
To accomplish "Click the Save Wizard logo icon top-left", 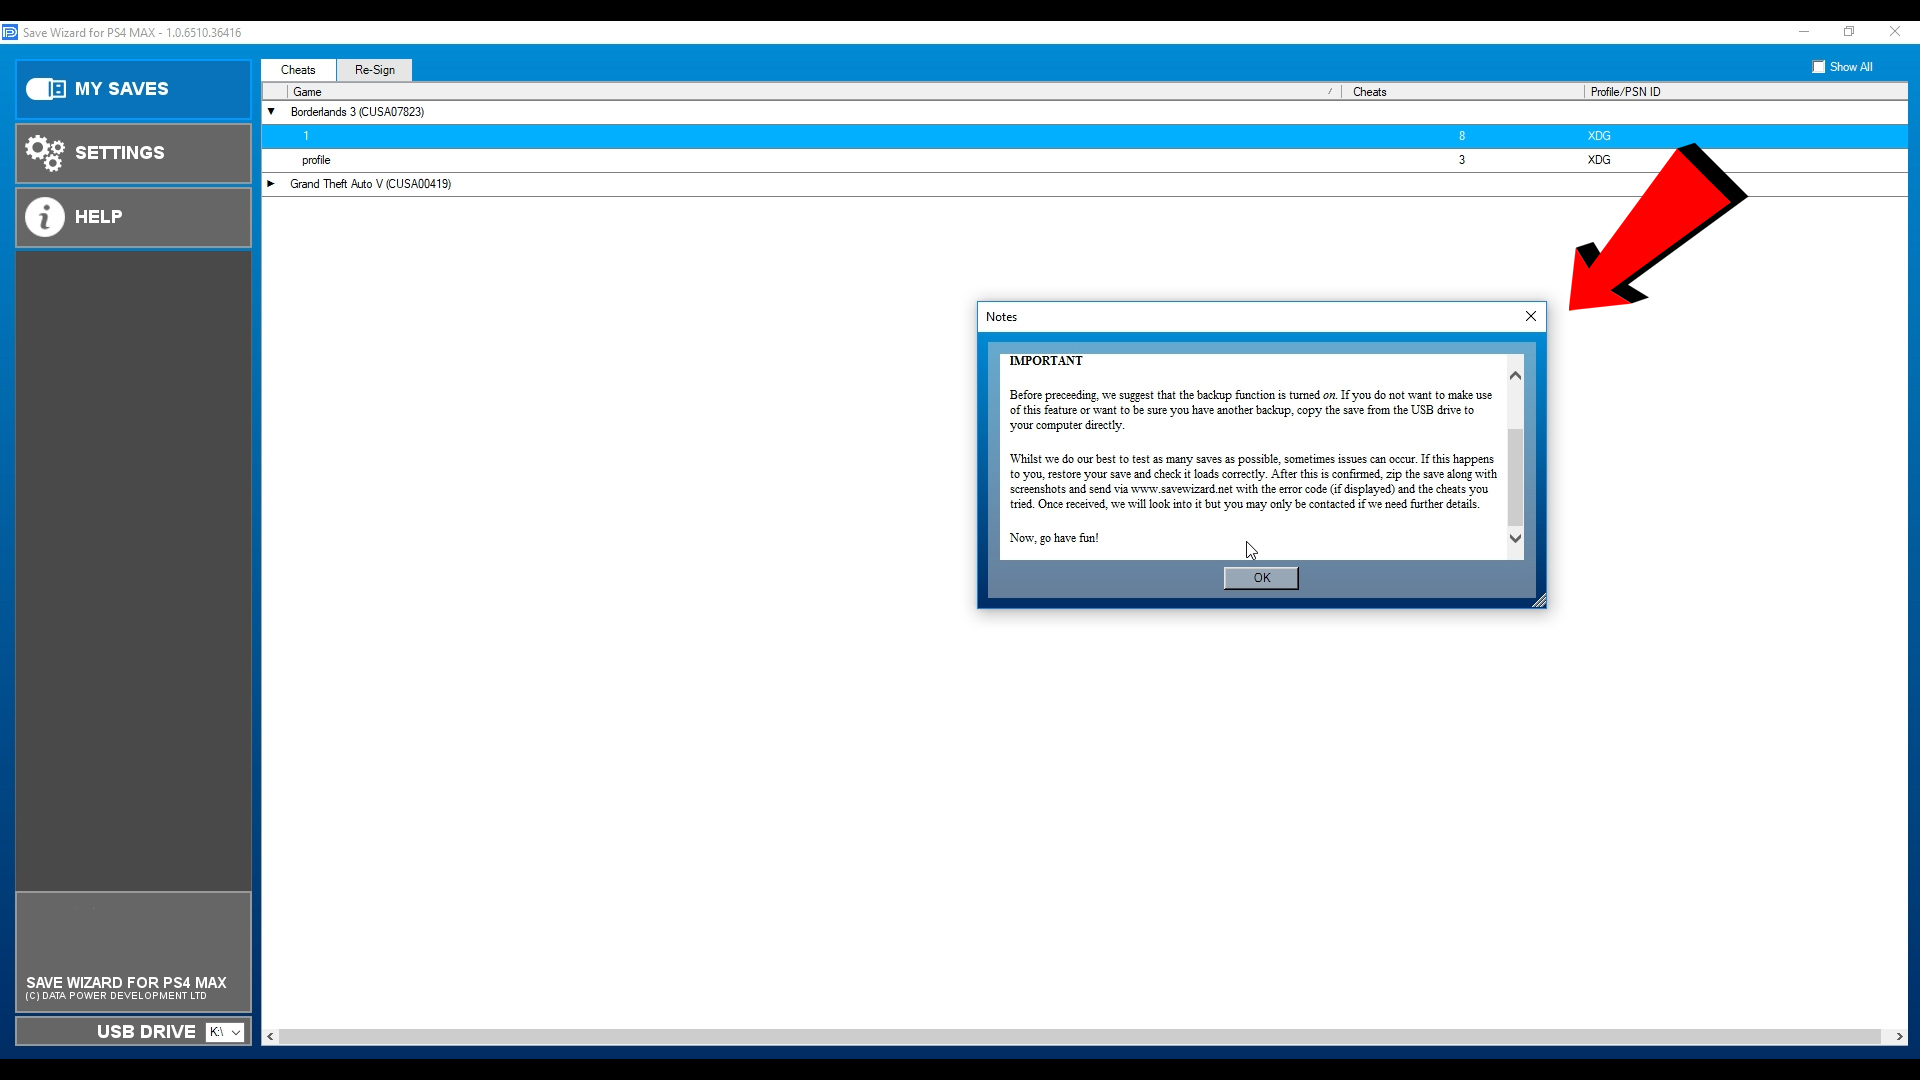I will (13, 32).
